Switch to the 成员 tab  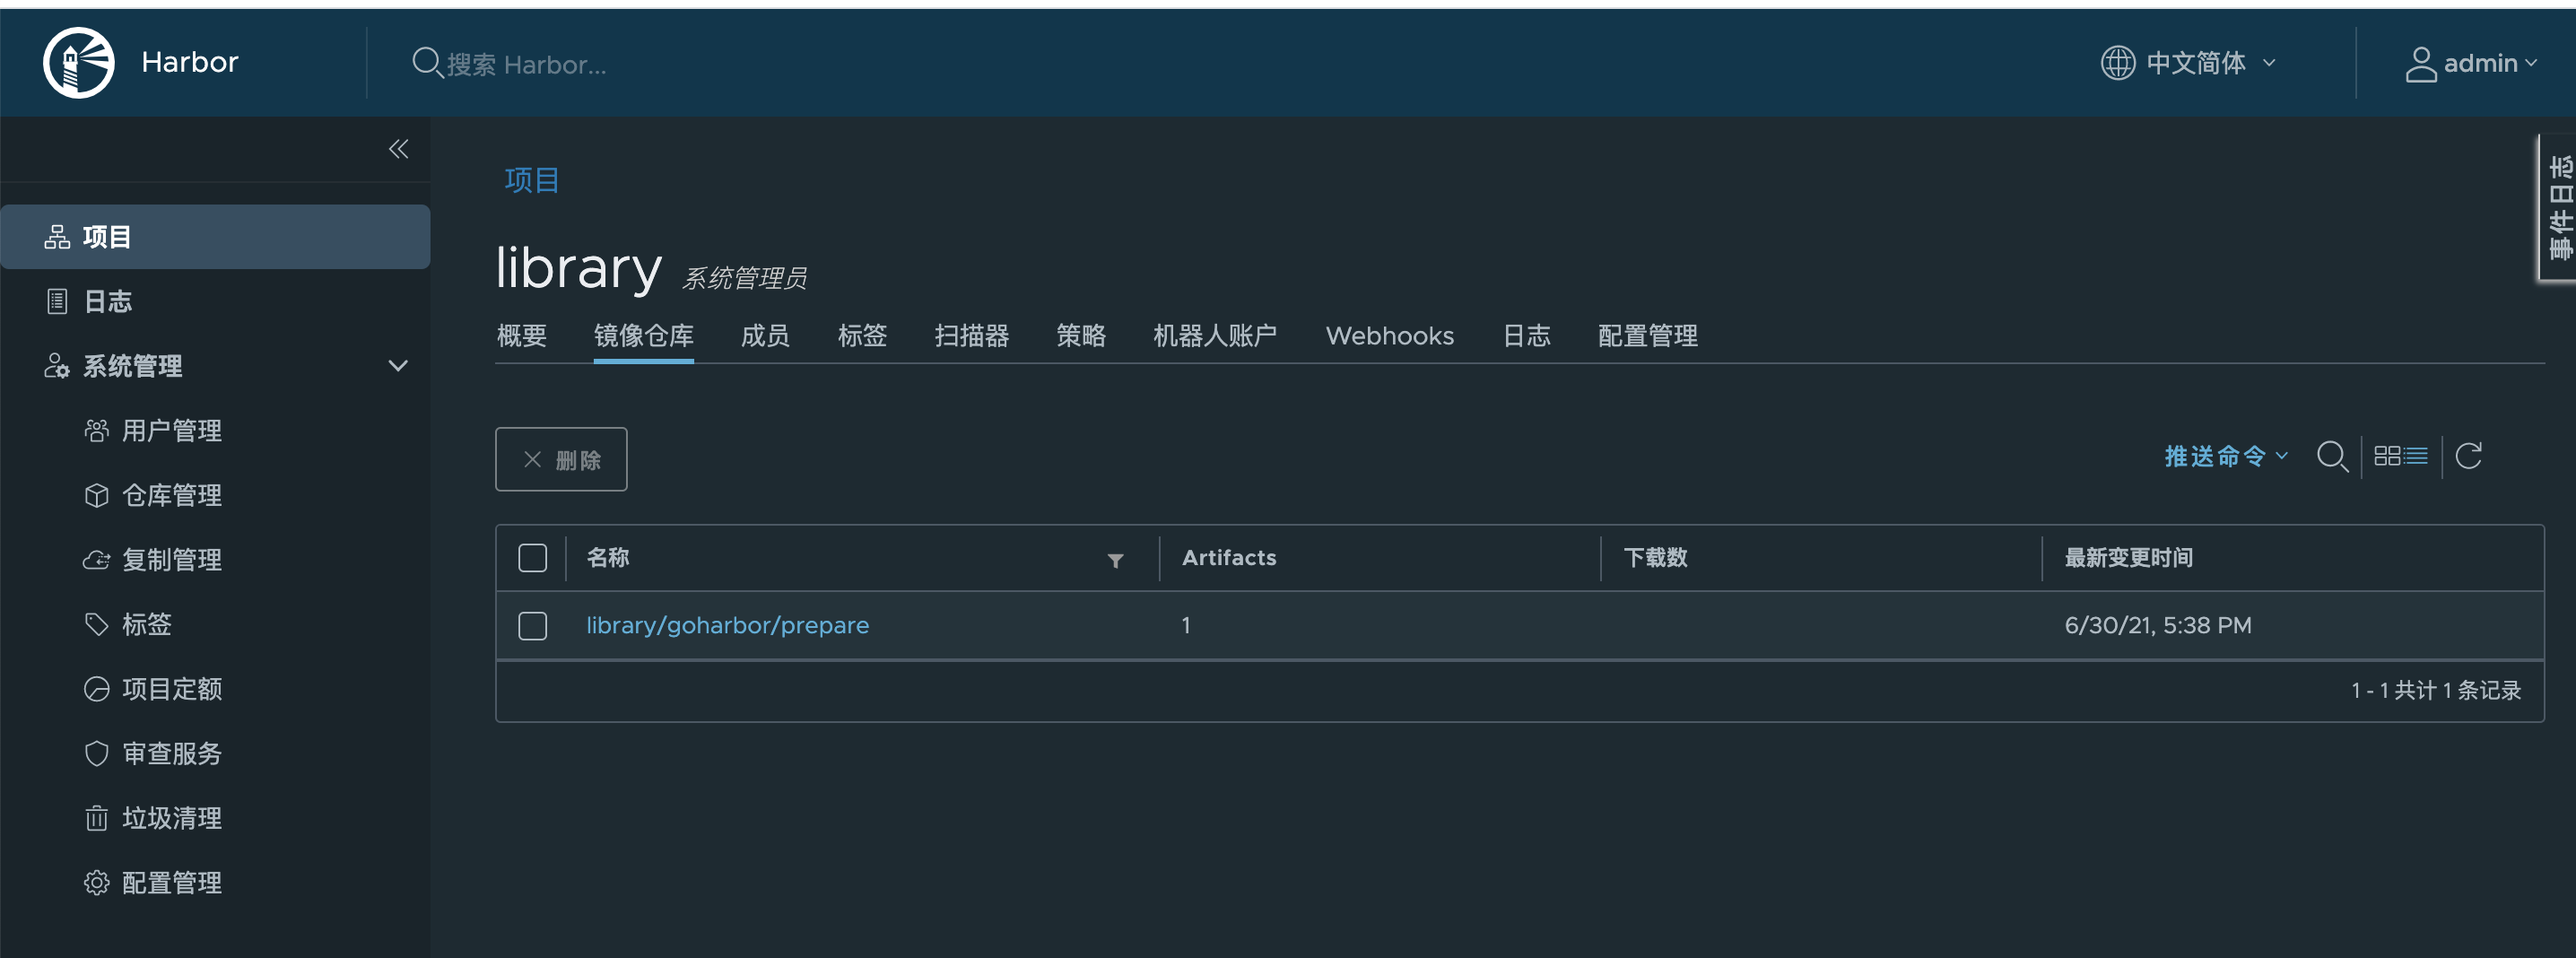click(x=764, y=336)
